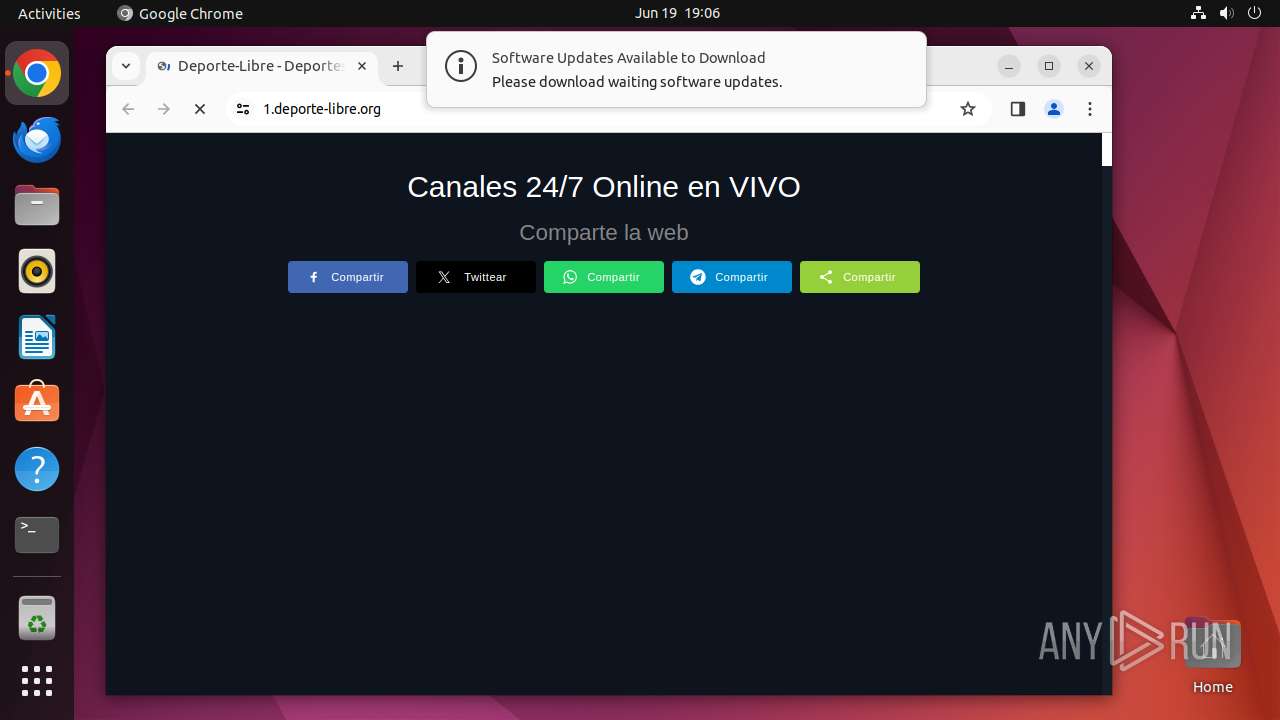
Task: Open Activities overview
Action: point(49,13)
